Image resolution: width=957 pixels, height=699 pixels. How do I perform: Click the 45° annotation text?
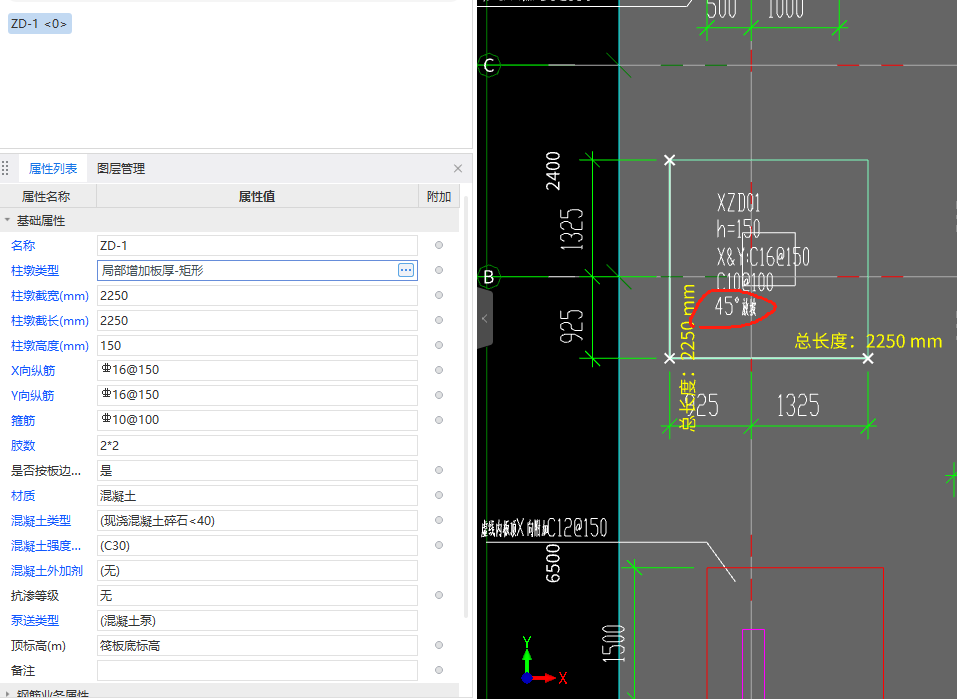pyautogui.click(x=736, y=306)
